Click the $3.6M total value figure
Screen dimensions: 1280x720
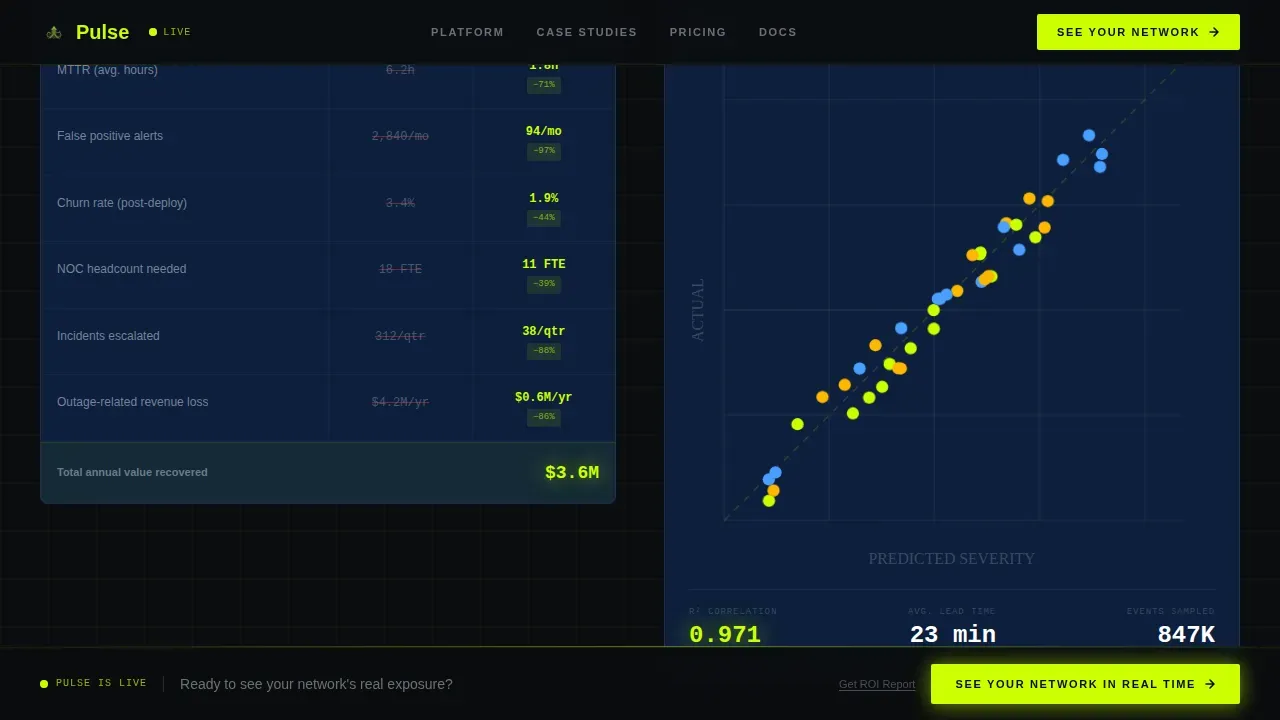572,472
